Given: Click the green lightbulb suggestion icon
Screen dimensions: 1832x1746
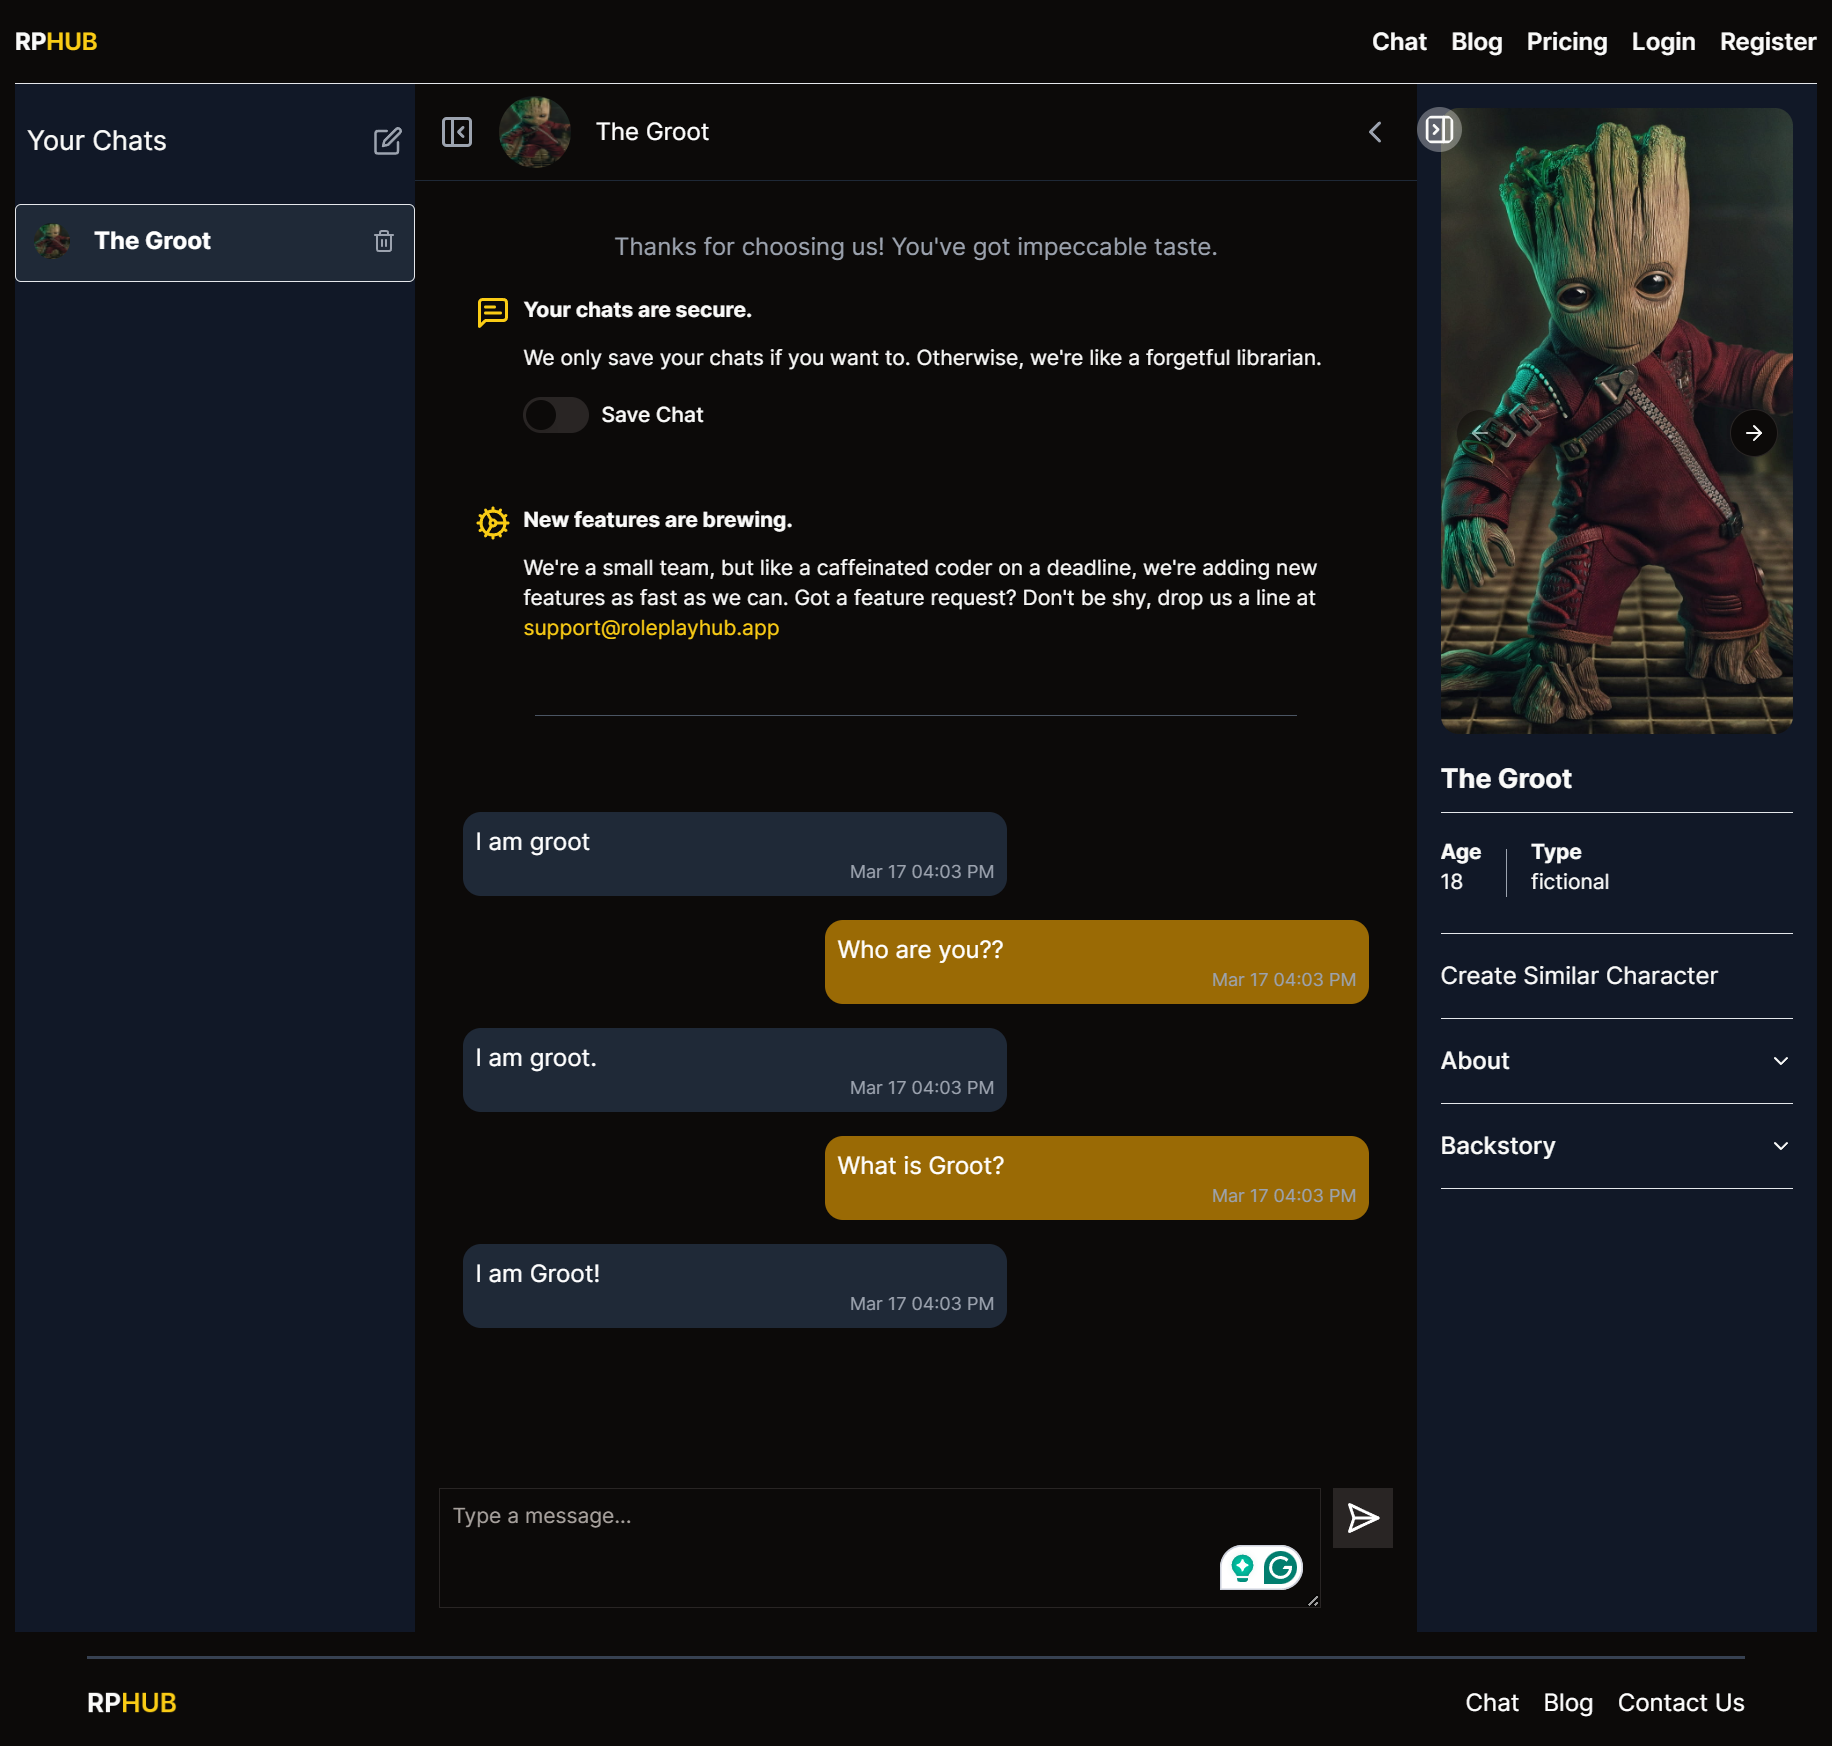Looking at the screenshot, I should click(1242, 1568).
